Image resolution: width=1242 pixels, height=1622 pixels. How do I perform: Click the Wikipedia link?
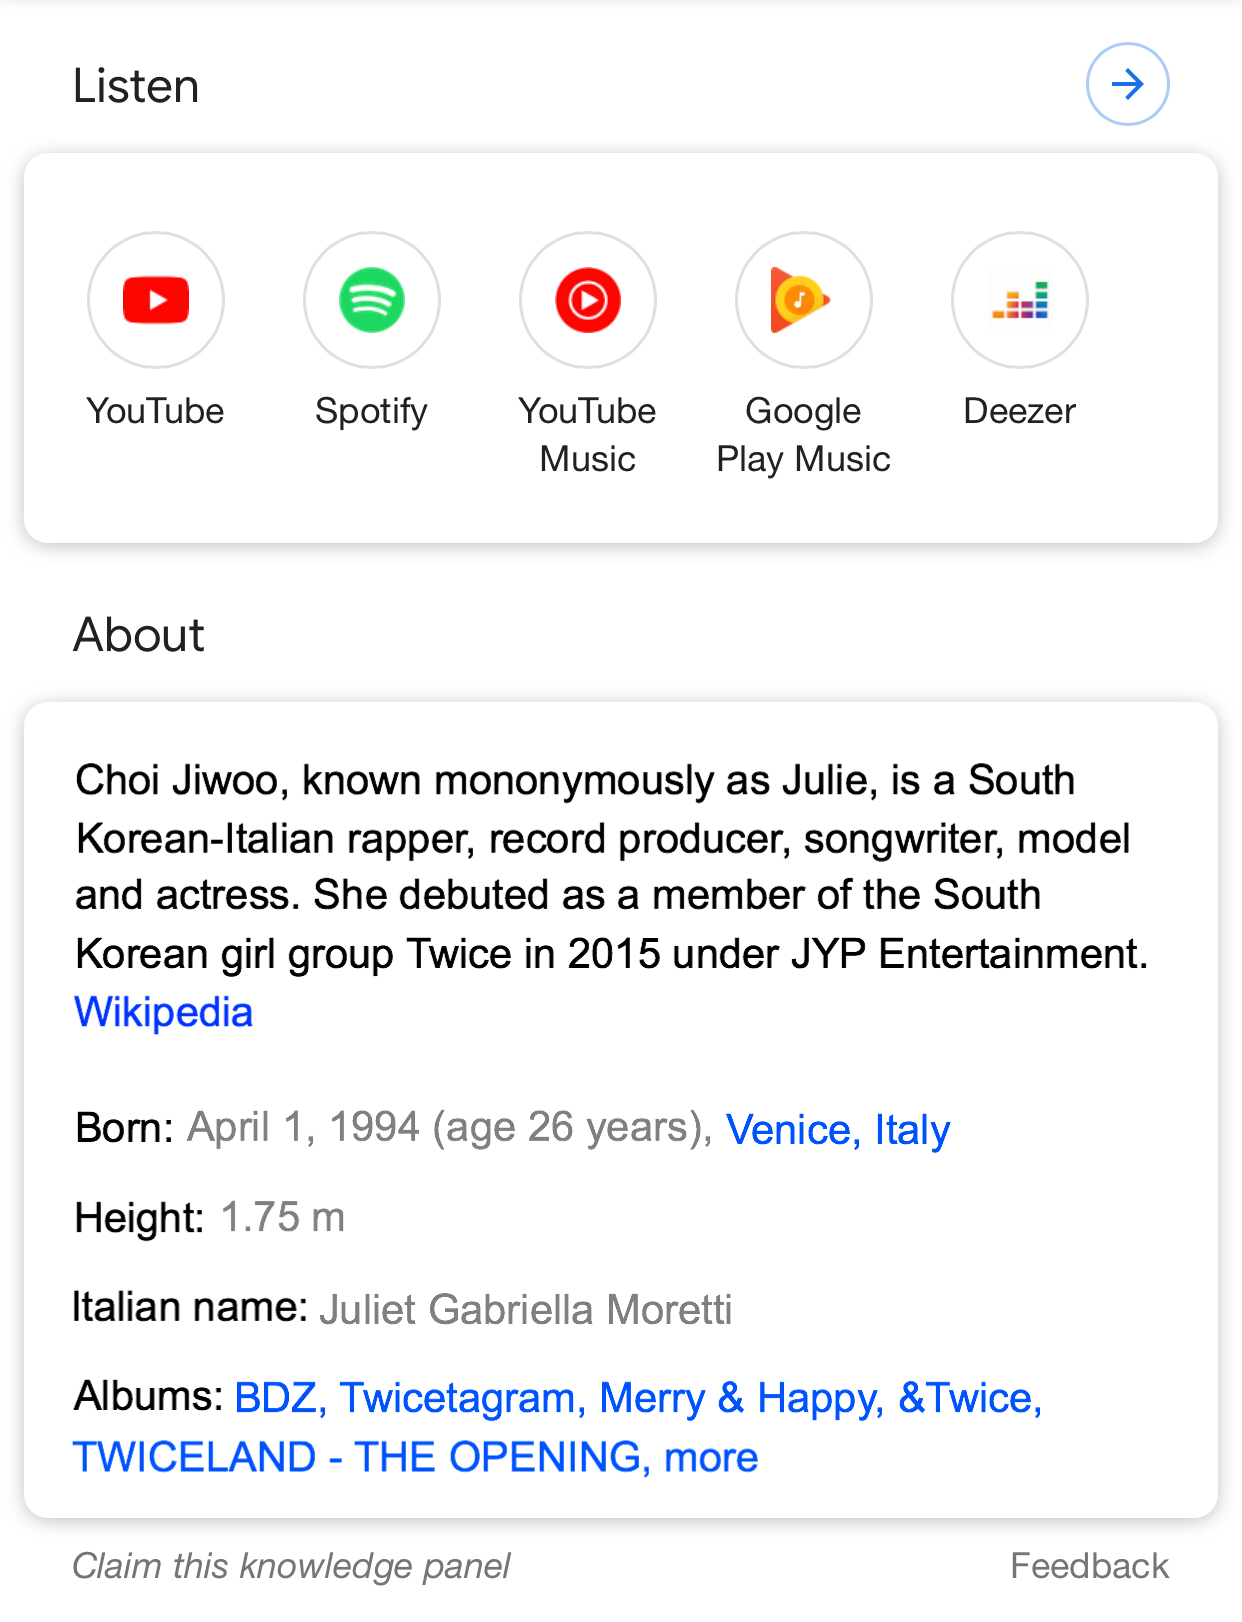coord(164,1012)
